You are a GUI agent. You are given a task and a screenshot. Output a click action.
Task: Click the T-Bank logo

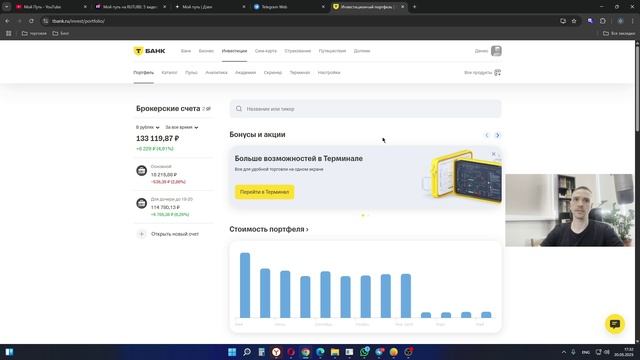149,51
